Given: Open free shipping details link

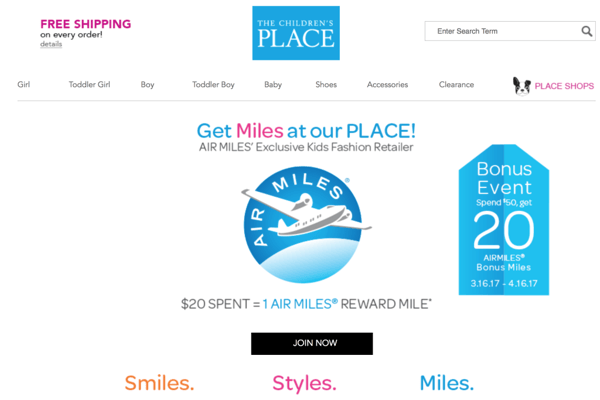Looking at the screenshot, I should coord(51,44).
